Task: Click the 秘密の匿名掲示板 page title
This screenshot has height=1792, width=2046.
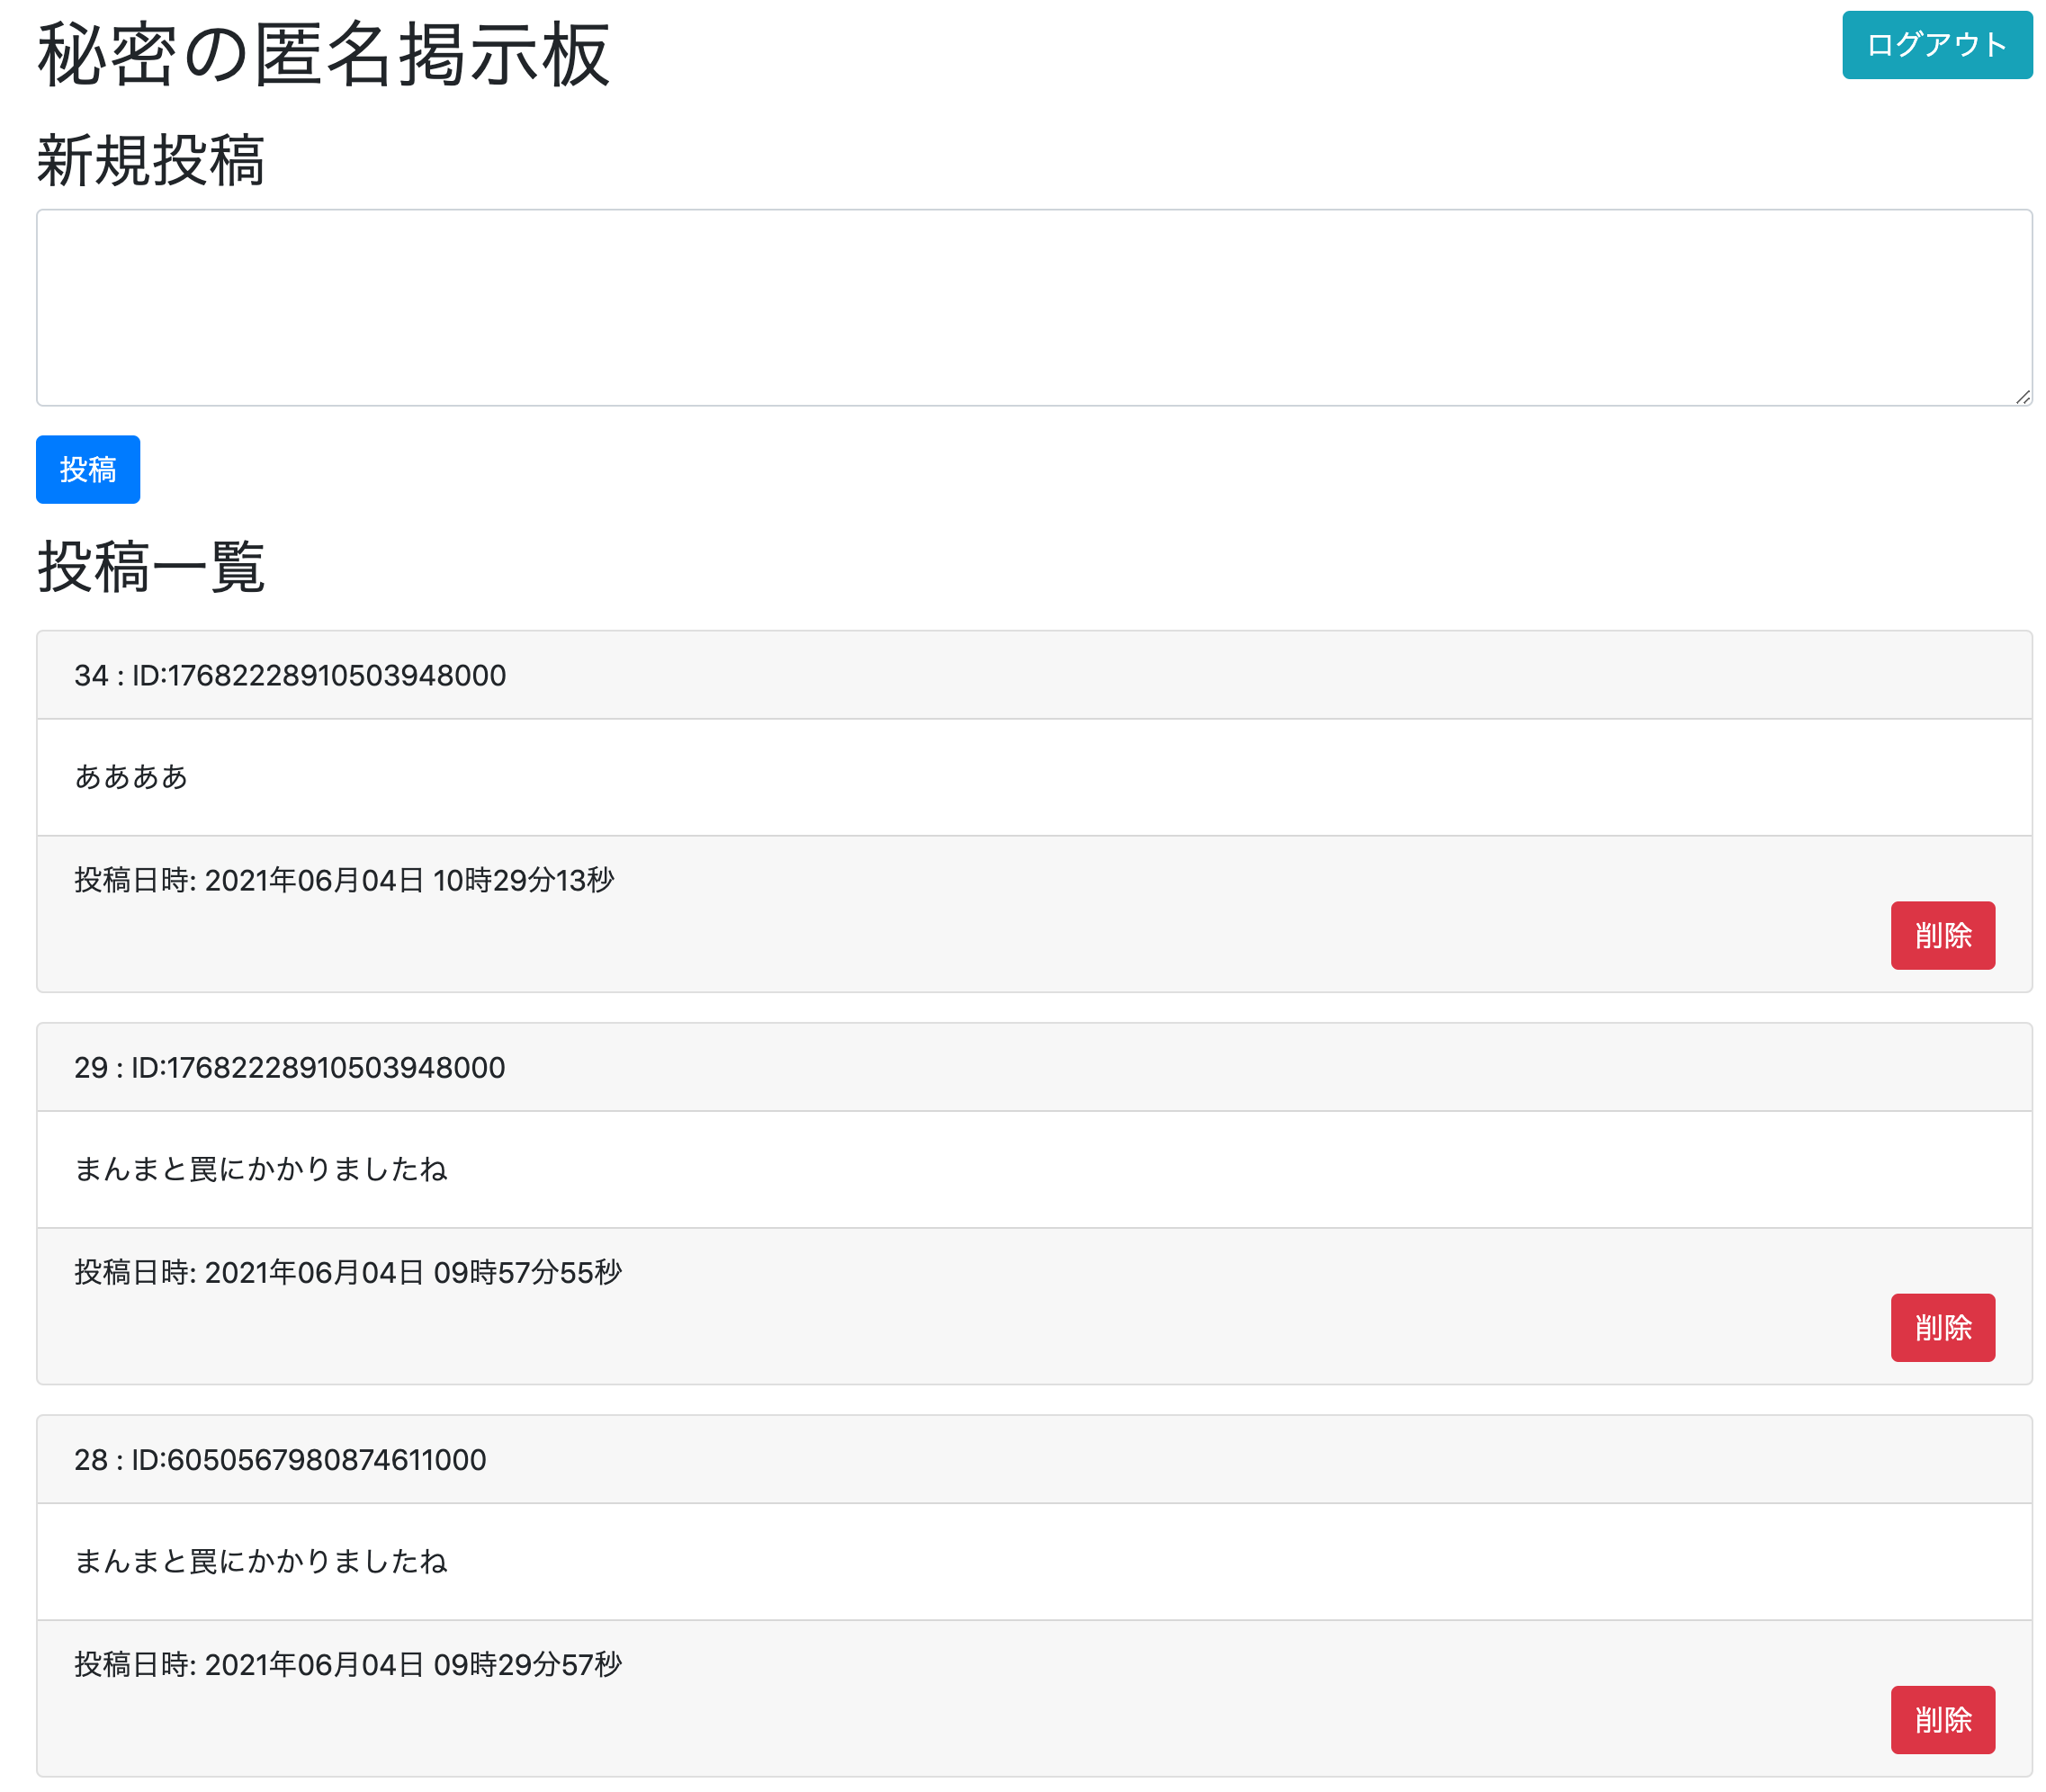Action: 323,55
